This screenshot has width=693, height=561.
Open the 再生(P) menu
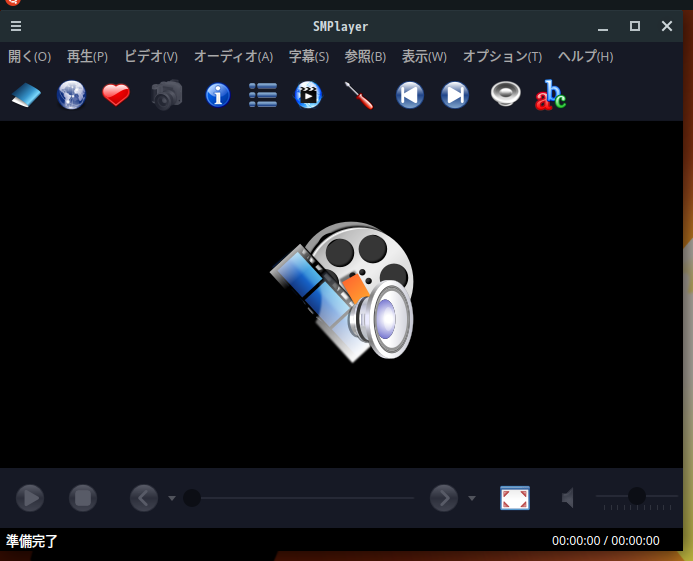coord(87,57)
